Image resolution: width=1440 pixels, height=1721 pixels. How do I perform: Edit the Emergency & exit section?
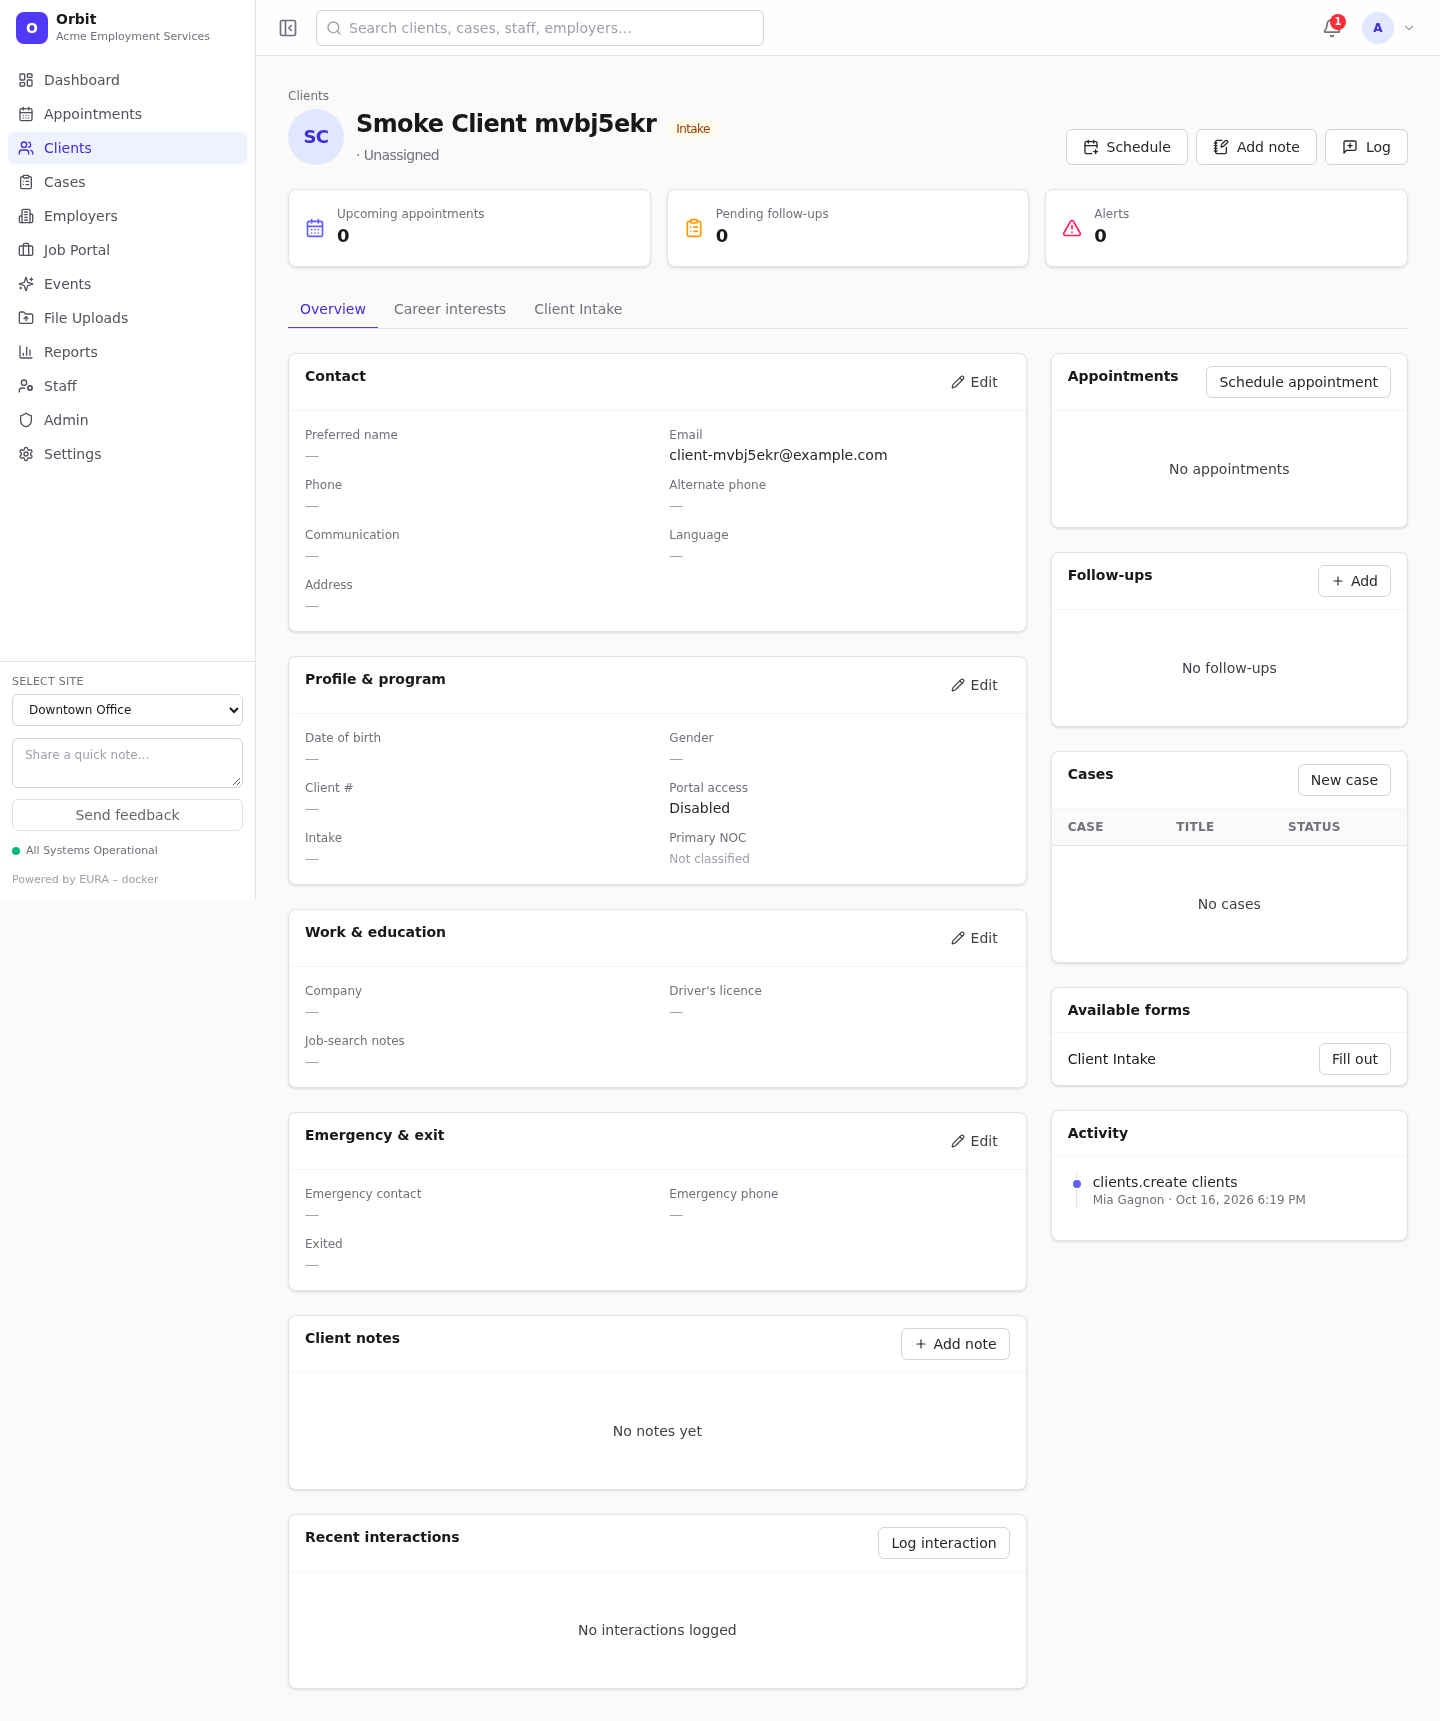[974, 1141]
